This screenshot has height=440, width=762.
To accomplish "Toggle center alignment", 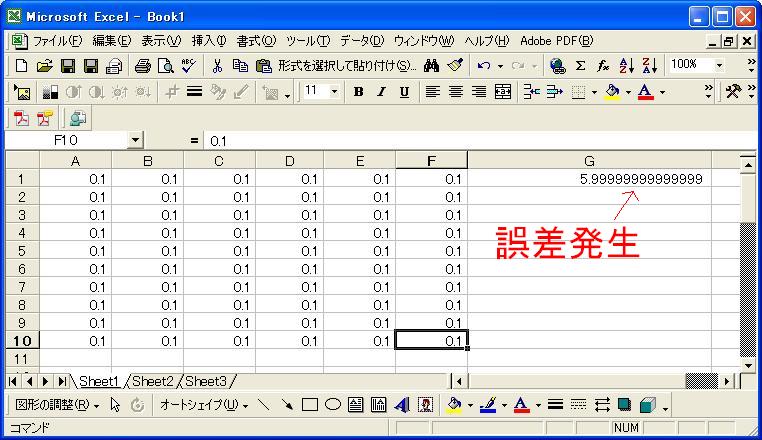I will click(456, 91).
